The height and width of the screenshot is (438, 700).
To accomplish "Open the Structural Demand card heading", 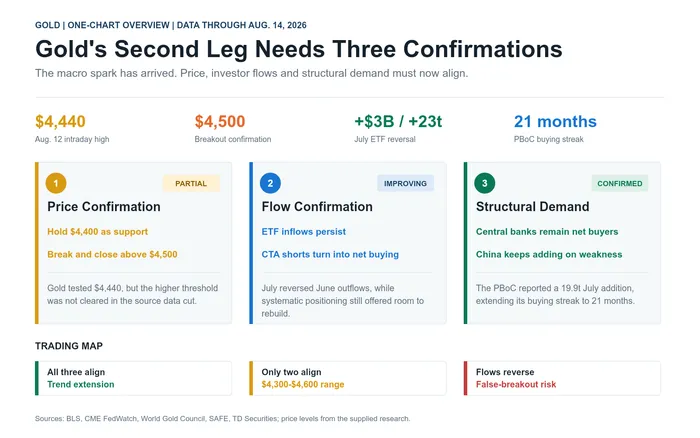I will [533, 207].
